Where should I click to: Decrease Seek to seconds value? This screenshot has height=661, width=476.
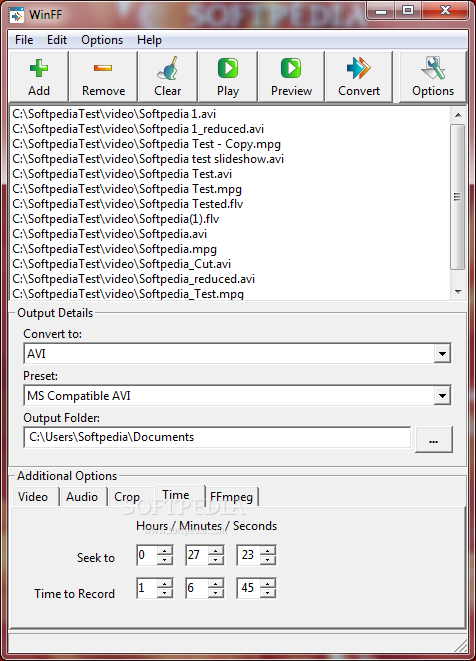(x=267, y=560)
